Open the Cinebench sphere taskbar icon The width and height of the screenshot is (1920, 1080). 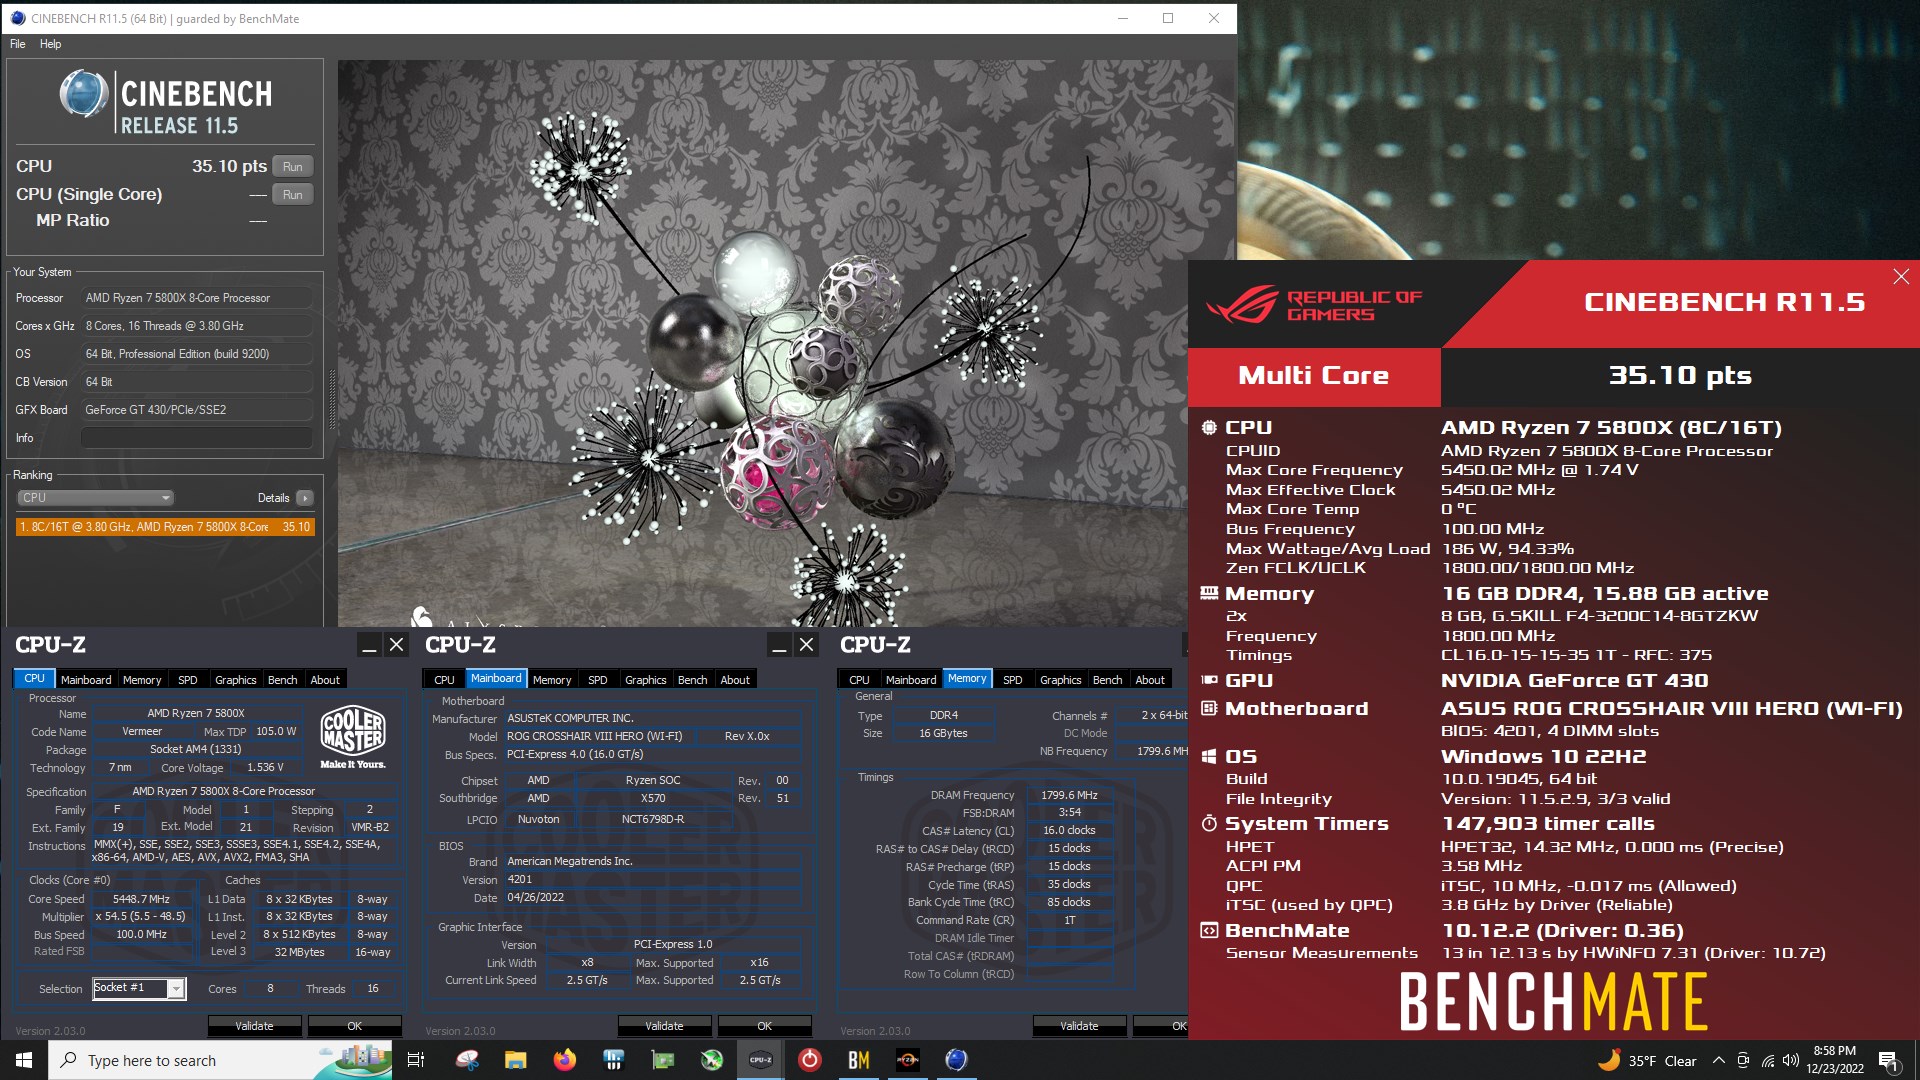coord(956,1060)
